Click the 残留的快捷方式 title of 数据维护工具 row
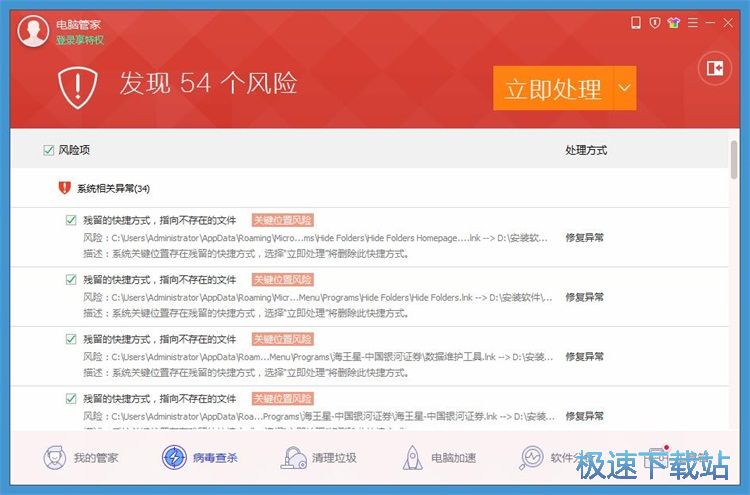 (x=160, y=340)
